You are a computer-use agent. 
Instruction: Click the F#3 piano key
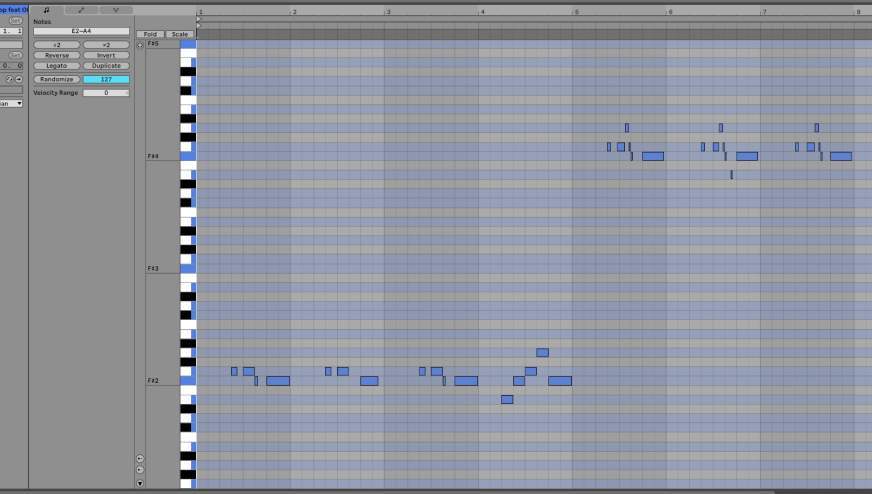coord(188,269)
